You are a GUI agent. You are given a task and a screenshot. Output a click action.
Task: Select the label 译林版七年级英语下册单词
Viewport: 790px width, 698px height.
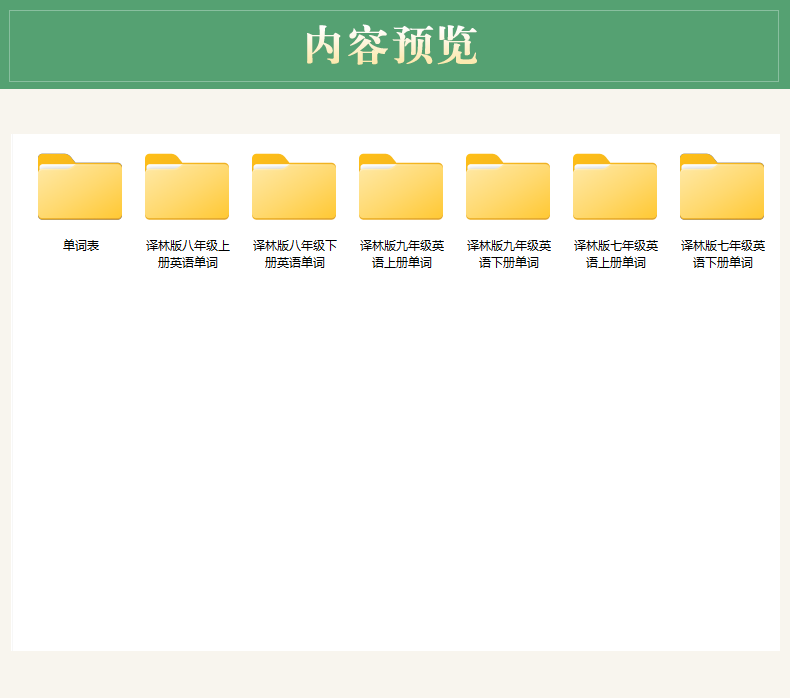click(x=723, y=254)
